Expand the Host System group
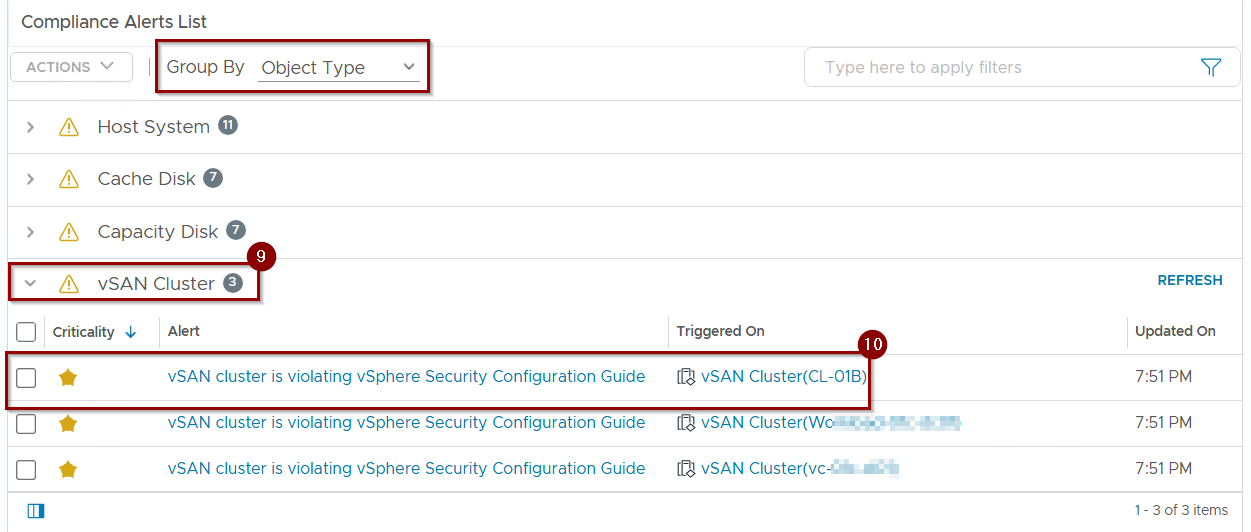Image resolution: width=1251 pixels, height=532 pixels. (x=30, y=127)
